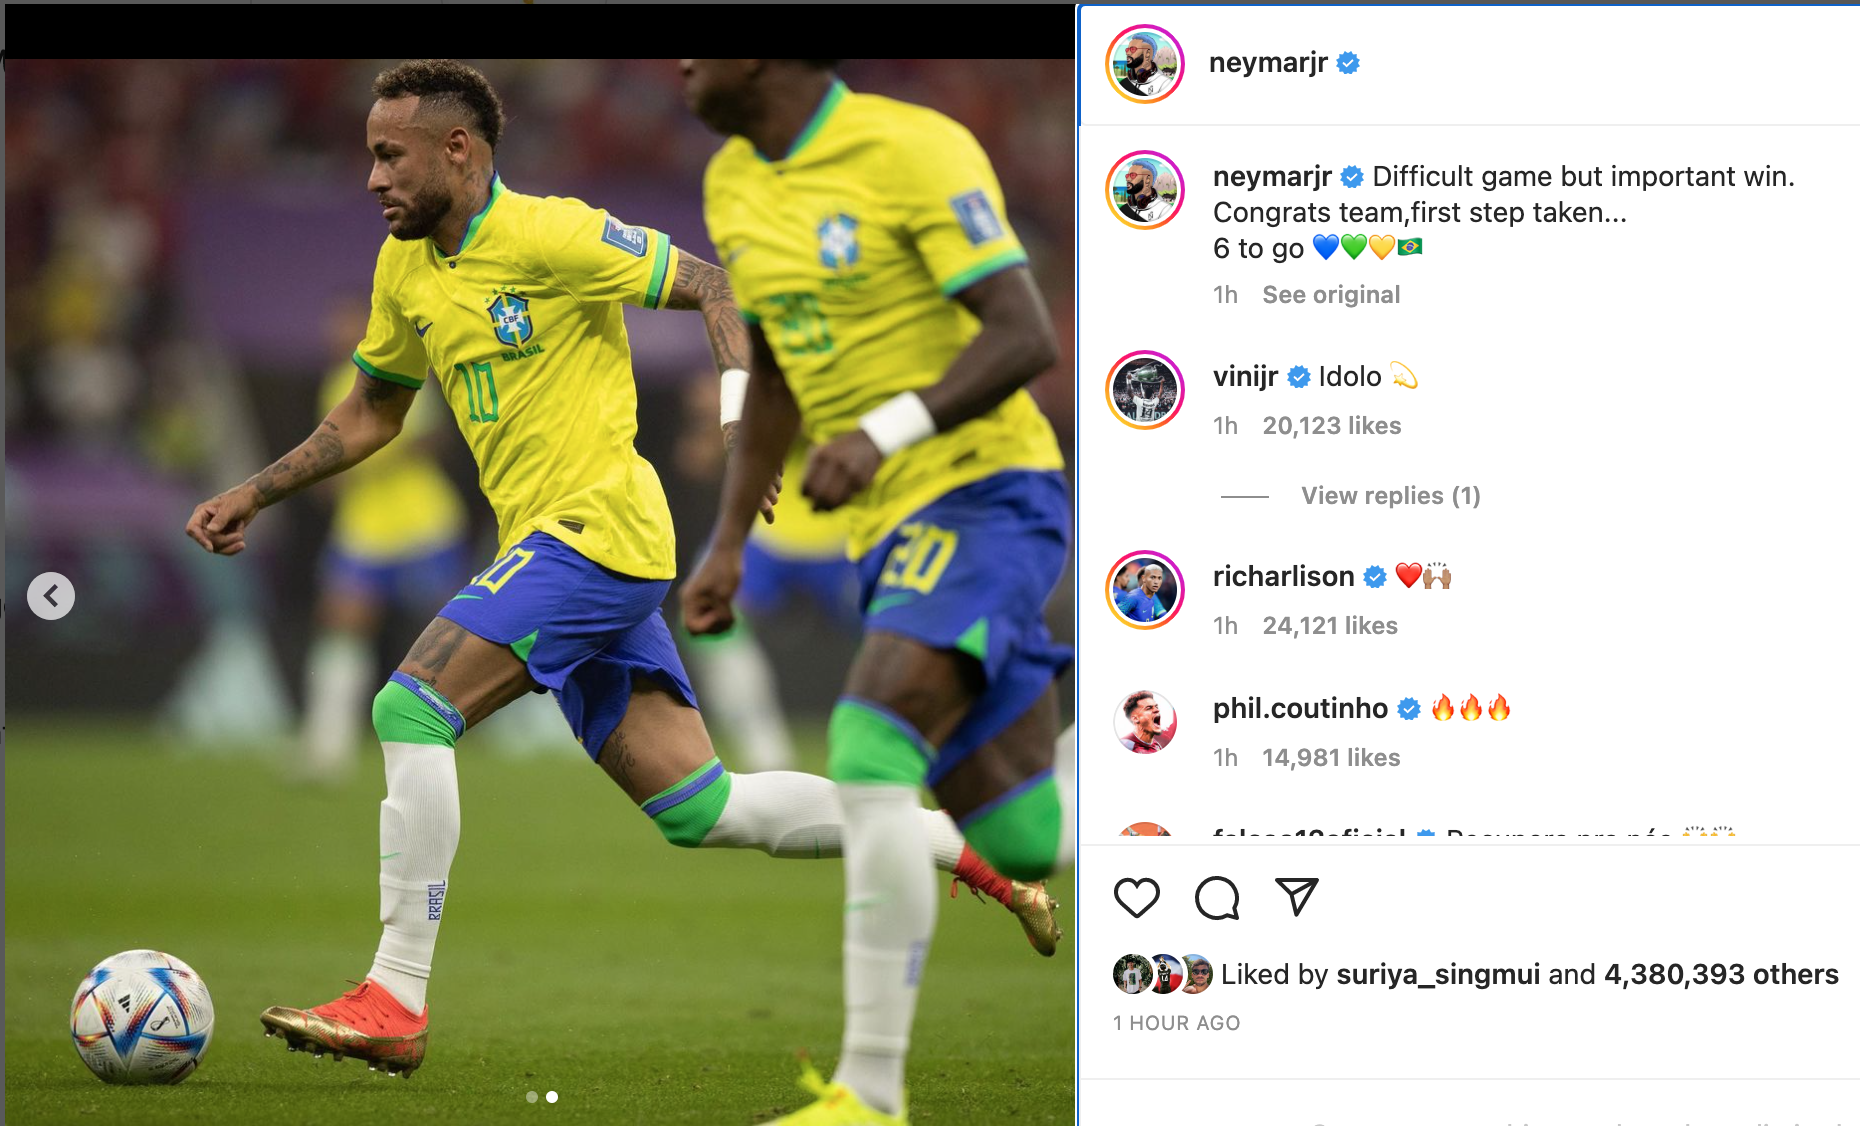The height and width of the screenshot is (1126, 1860).
Task: Open the richarlison username link
Action: click(x=1283, y=576)
